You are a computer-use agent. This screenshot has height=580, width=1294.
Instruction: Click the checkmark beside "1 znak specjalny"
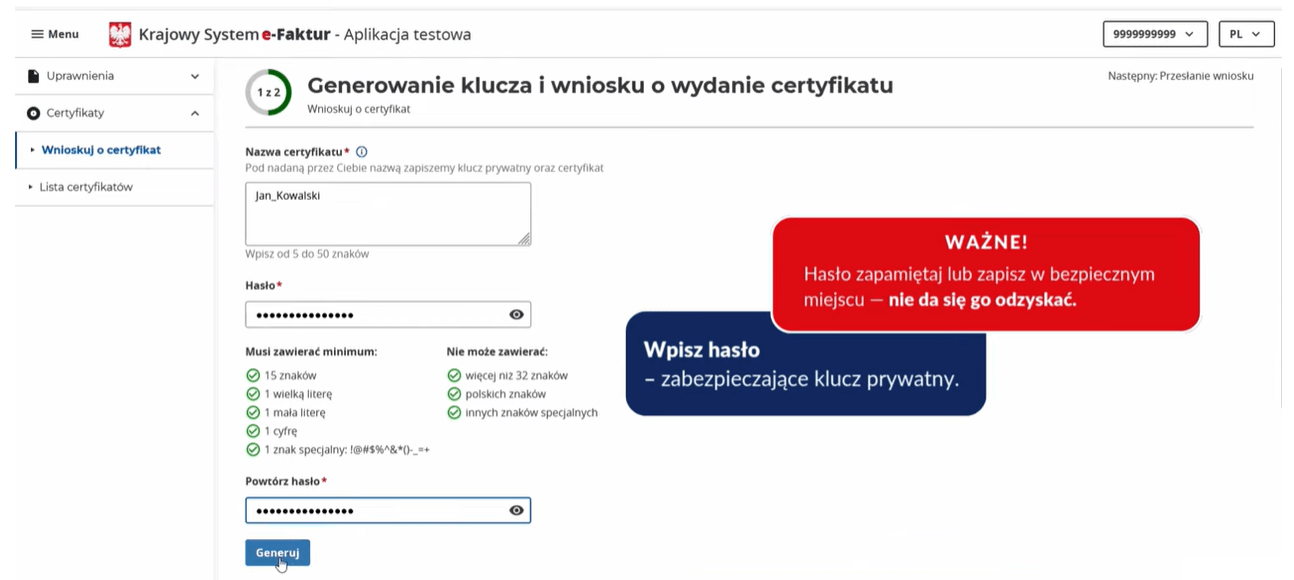click(x=251, y=449)
